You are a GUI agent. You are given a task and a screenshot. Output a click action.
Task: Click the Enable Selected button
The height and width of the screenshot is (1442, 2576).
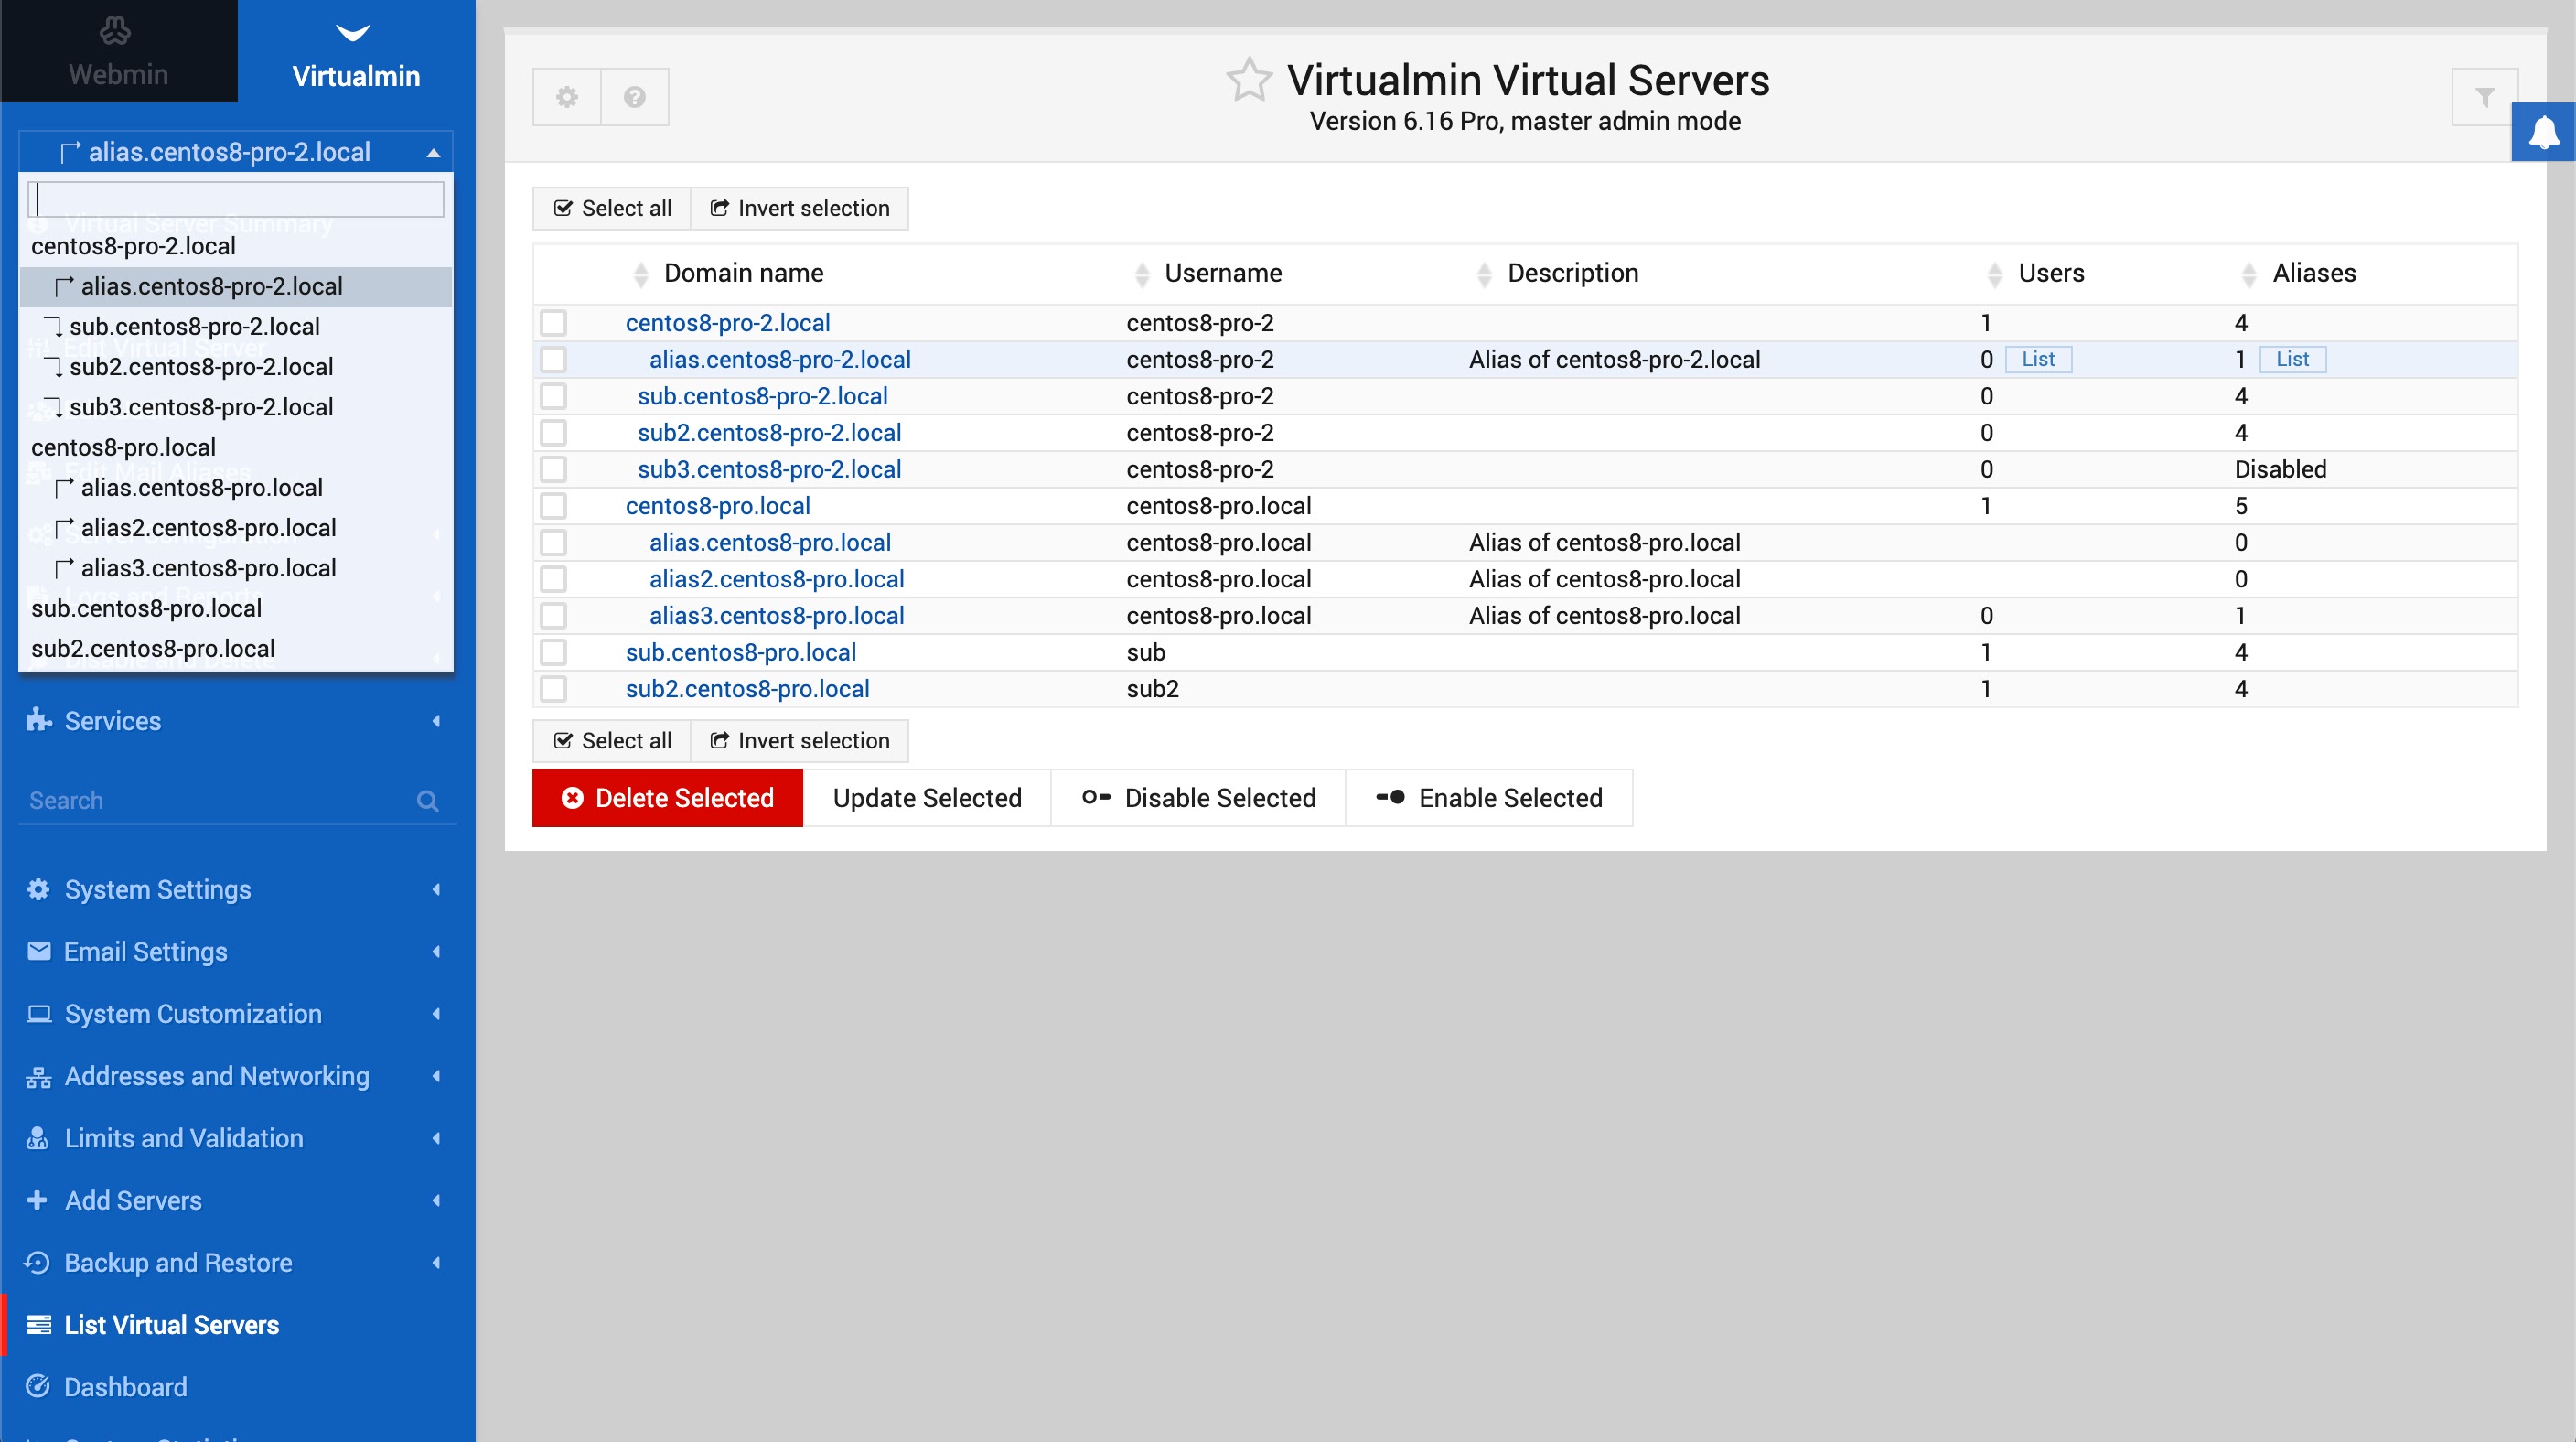(1489, 798)
